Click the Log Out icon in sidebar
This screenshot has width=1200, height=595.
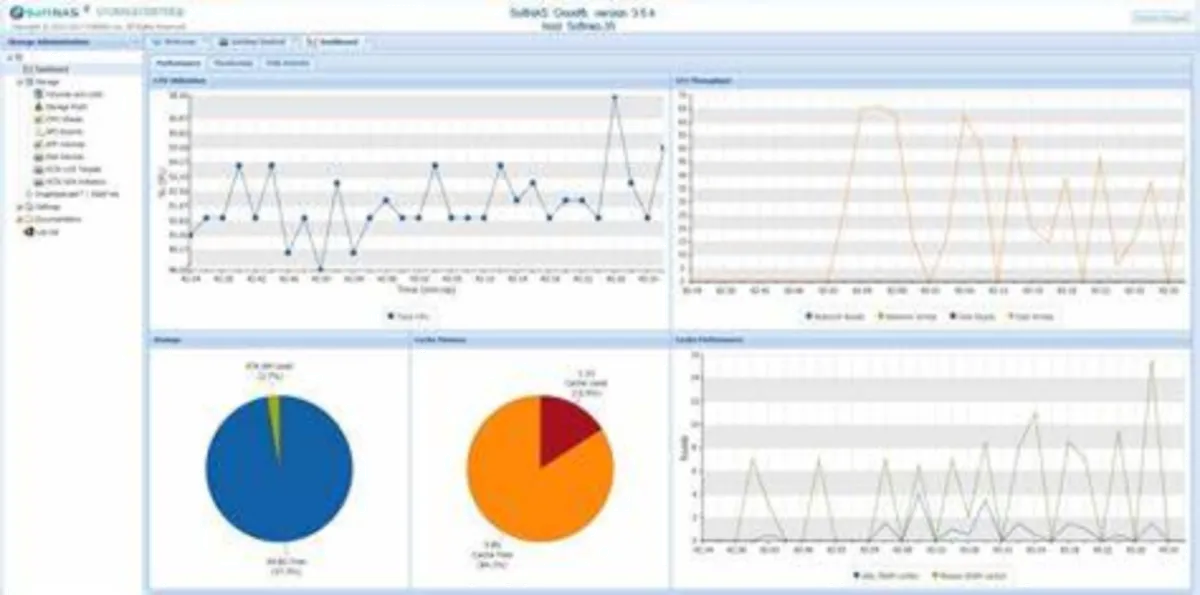pos(29,231)
